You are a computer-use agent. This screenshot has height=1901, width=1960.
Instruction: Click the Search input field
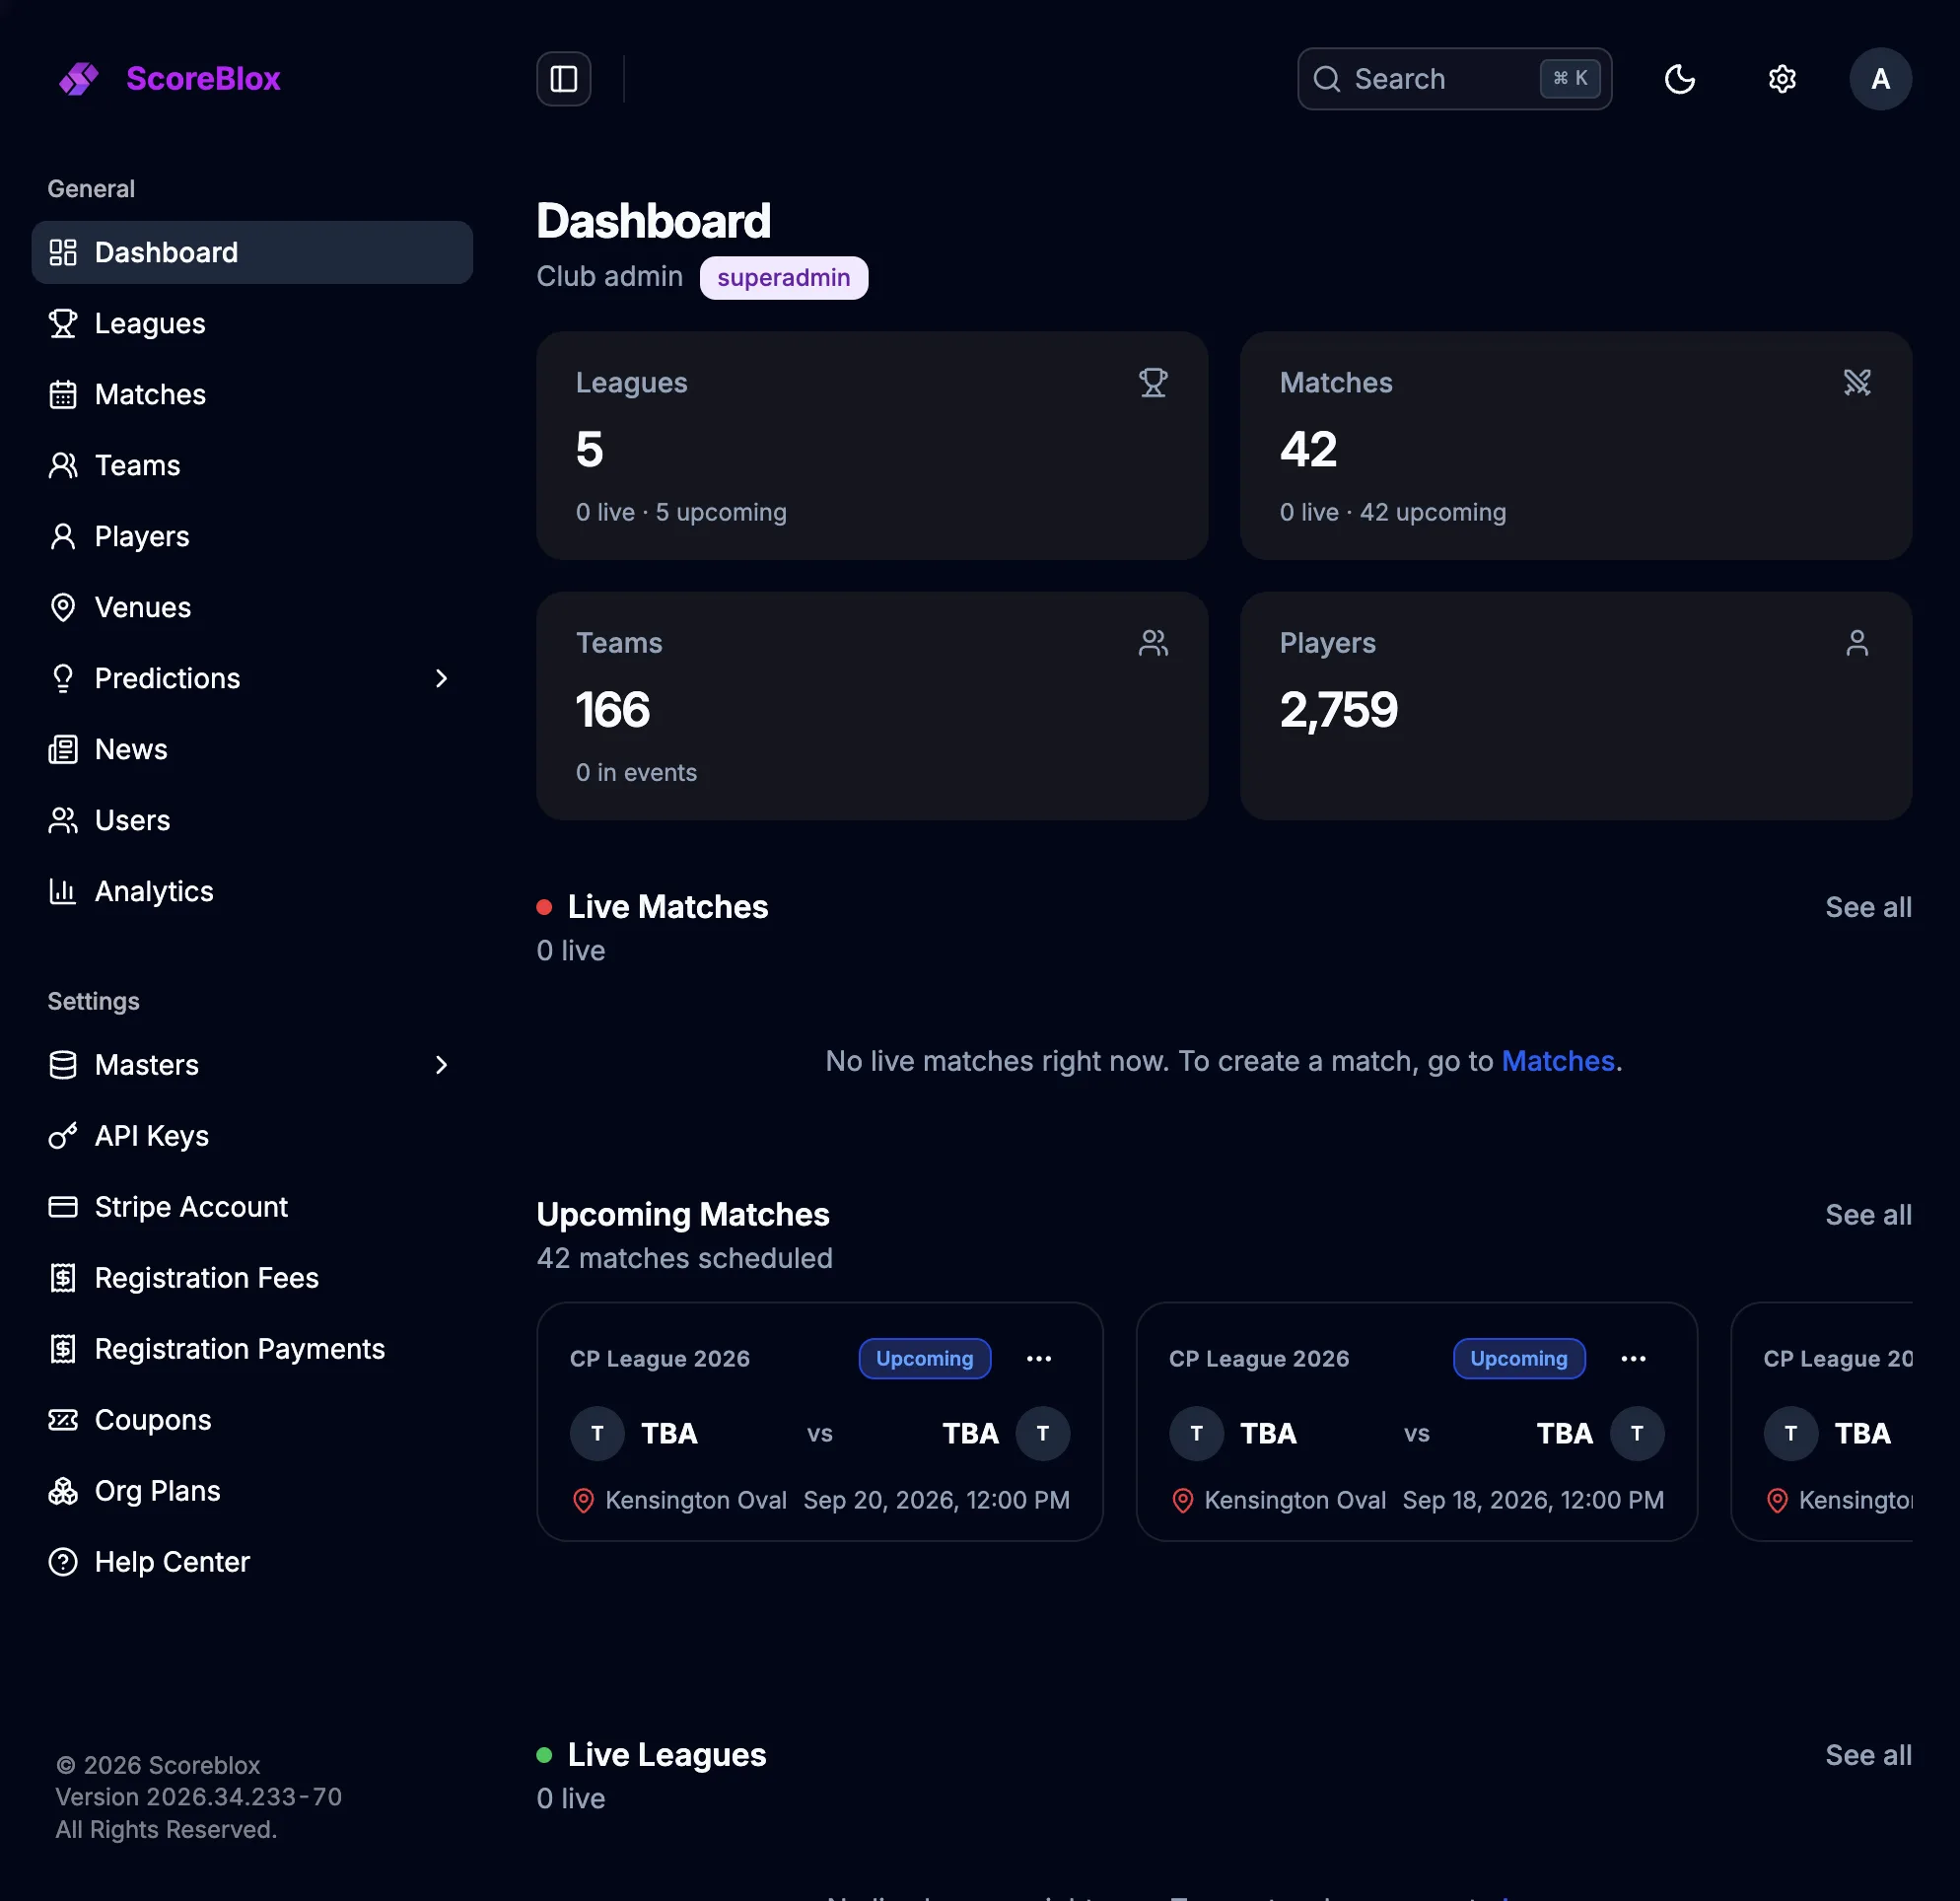(x=1454, y=79)
